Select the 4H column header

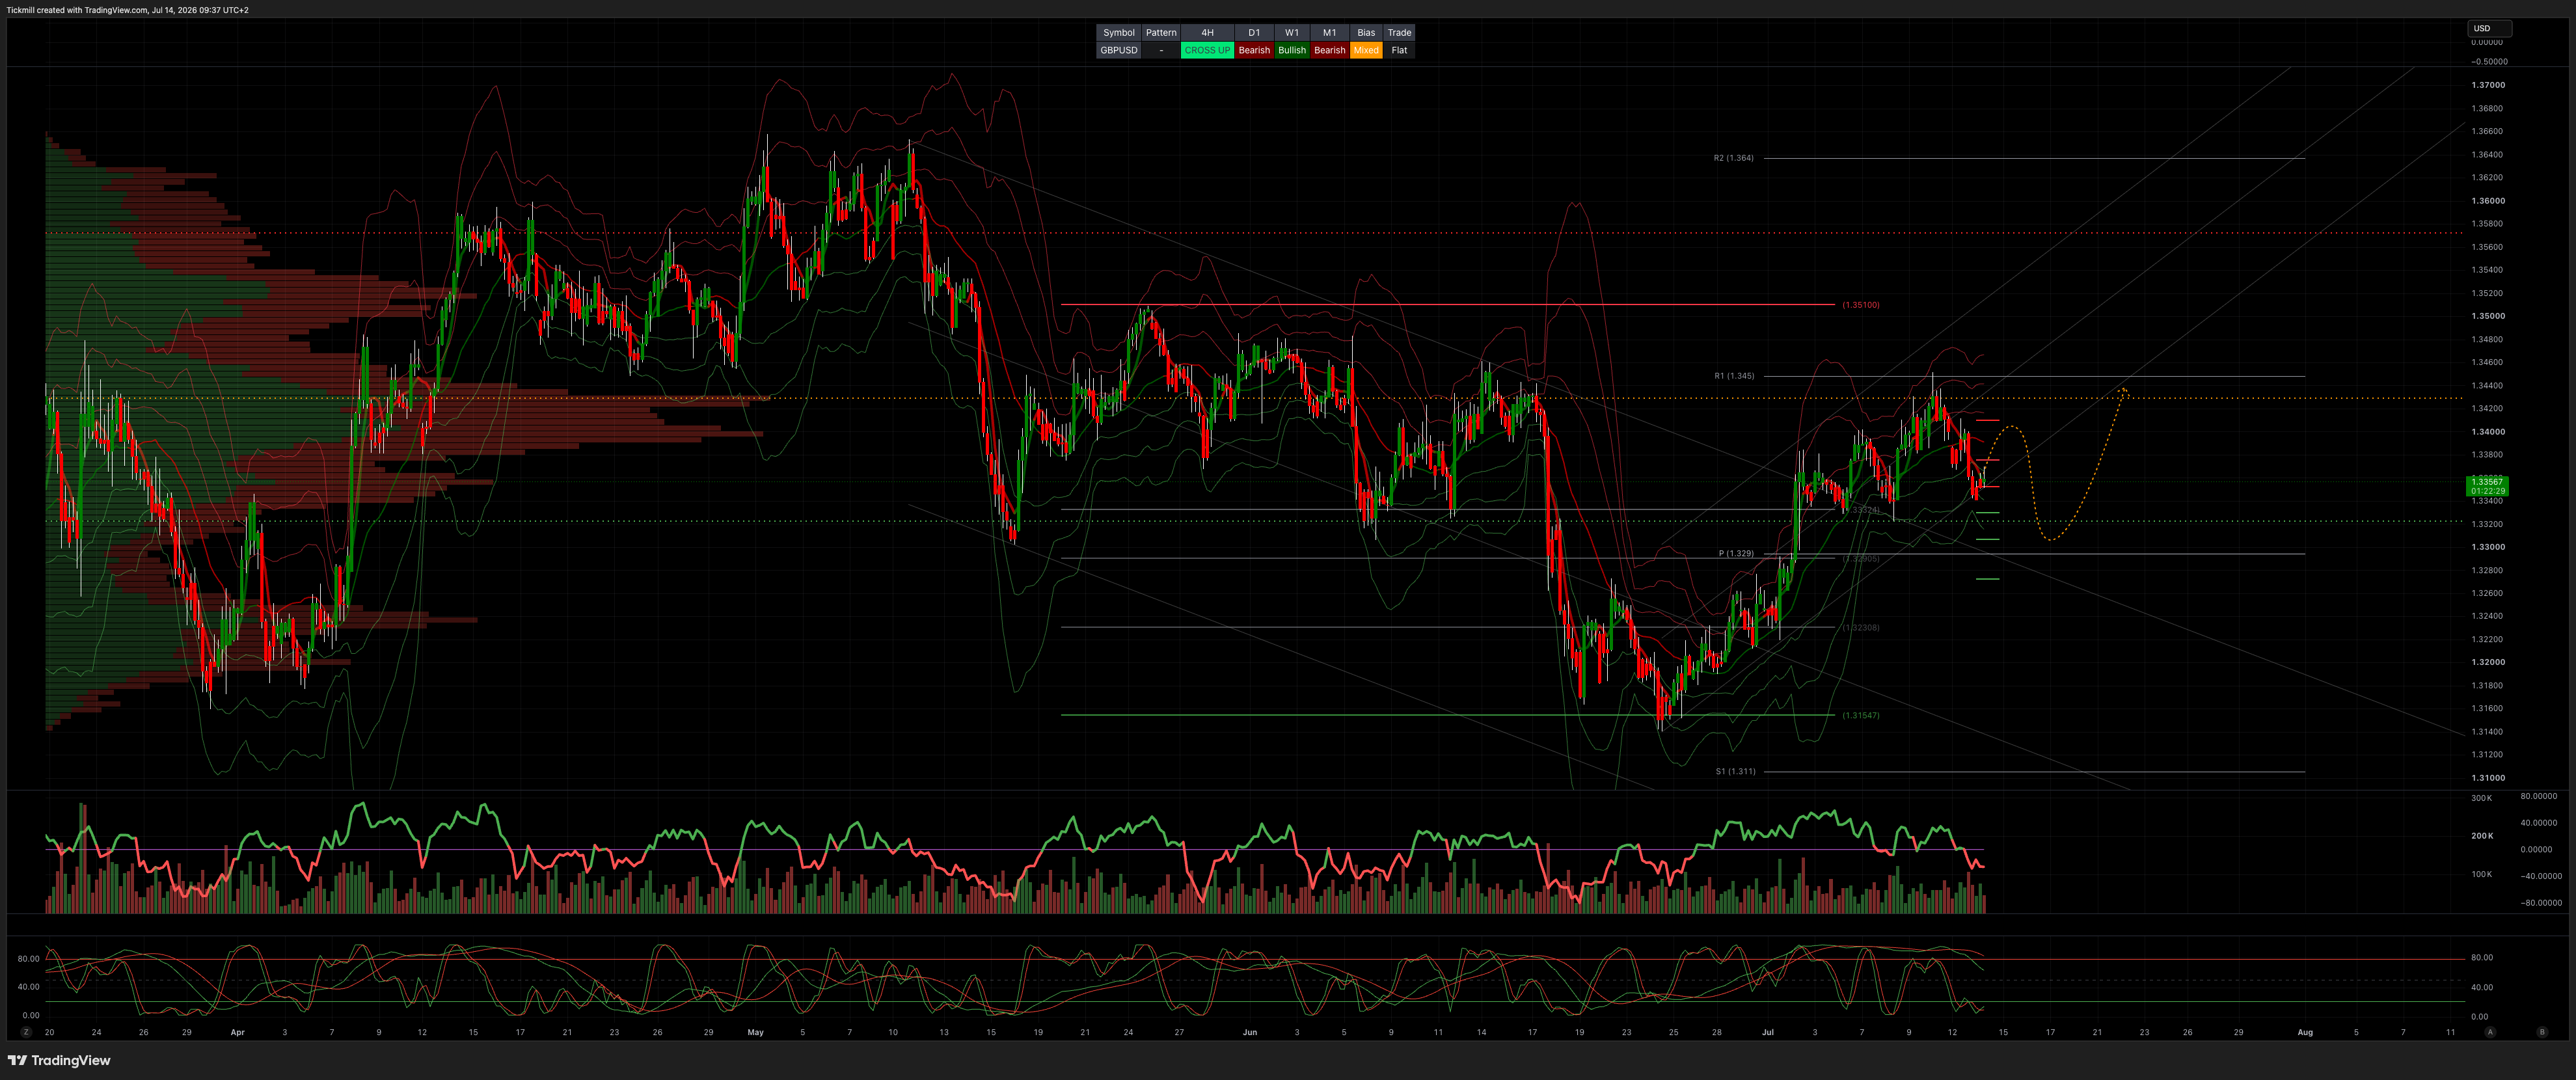1207,33
